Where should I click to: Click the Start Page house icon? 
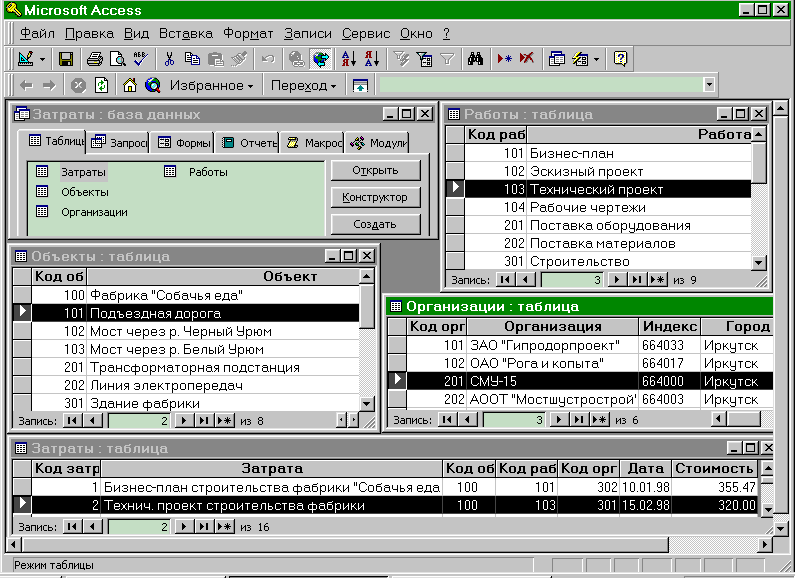tap(130, 85)
